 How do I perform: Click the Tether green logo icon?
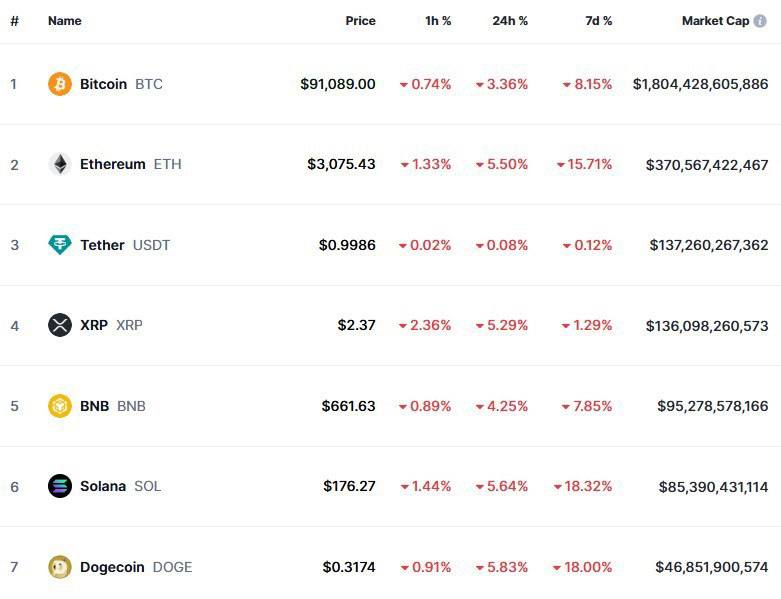(x=60, y=244)
